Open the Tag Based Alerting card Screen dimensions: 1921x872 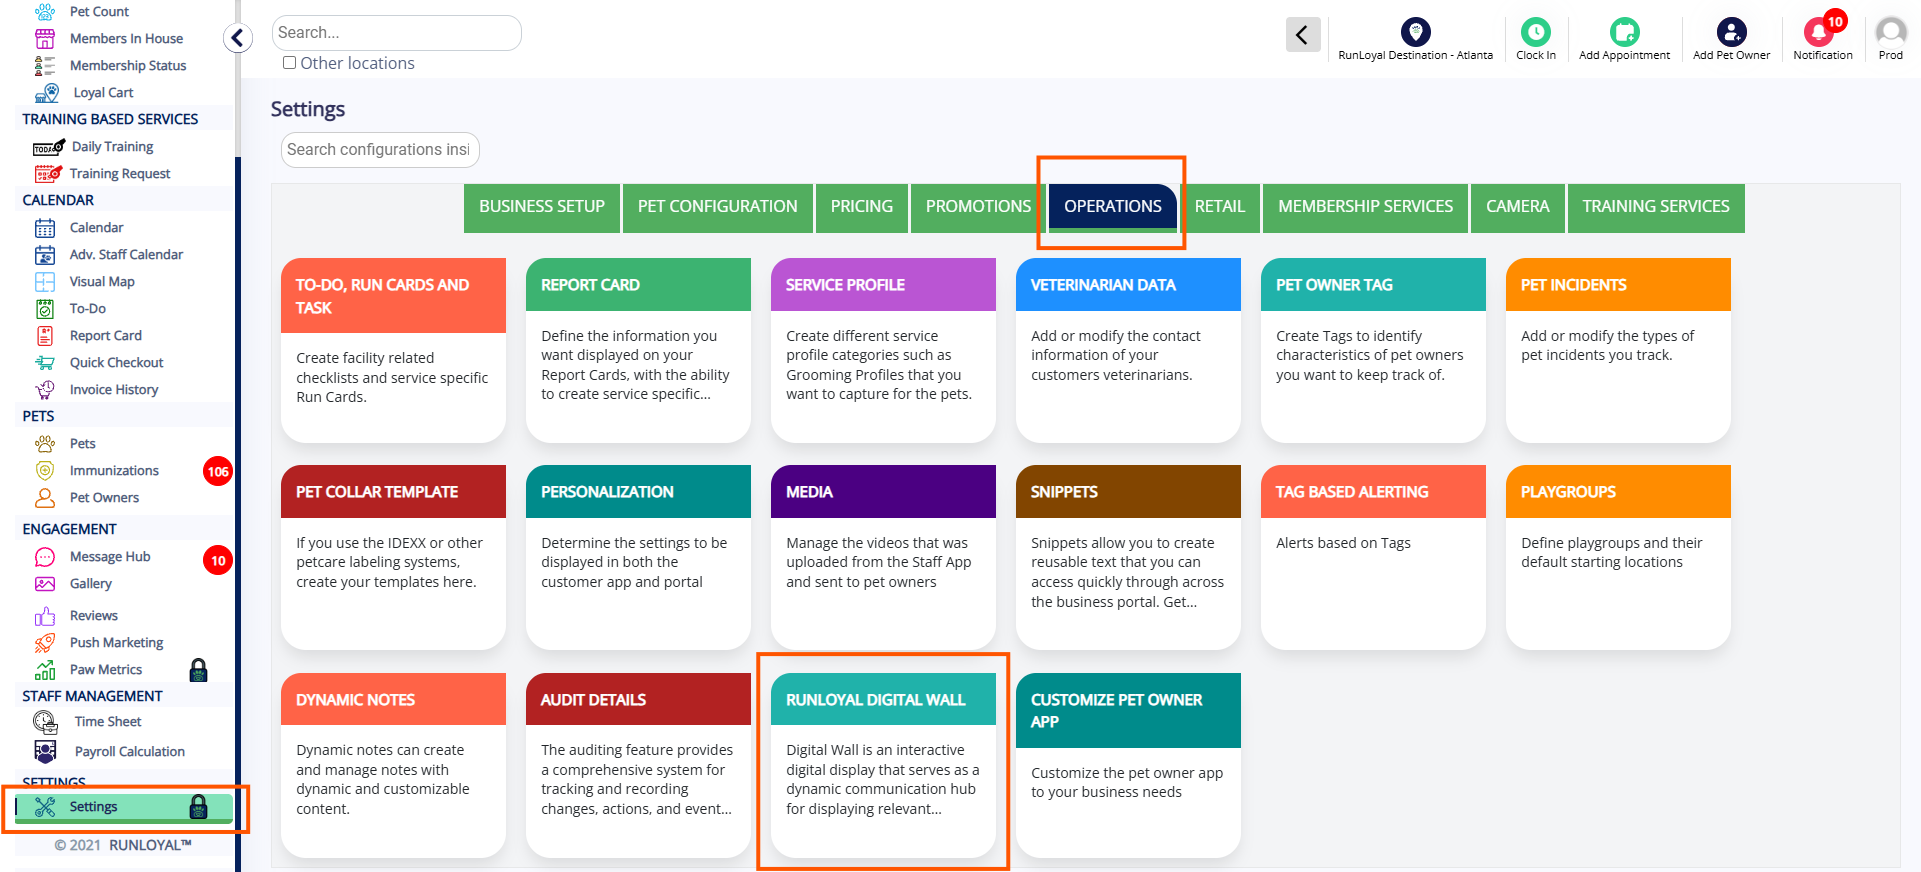click(1373, 557)
